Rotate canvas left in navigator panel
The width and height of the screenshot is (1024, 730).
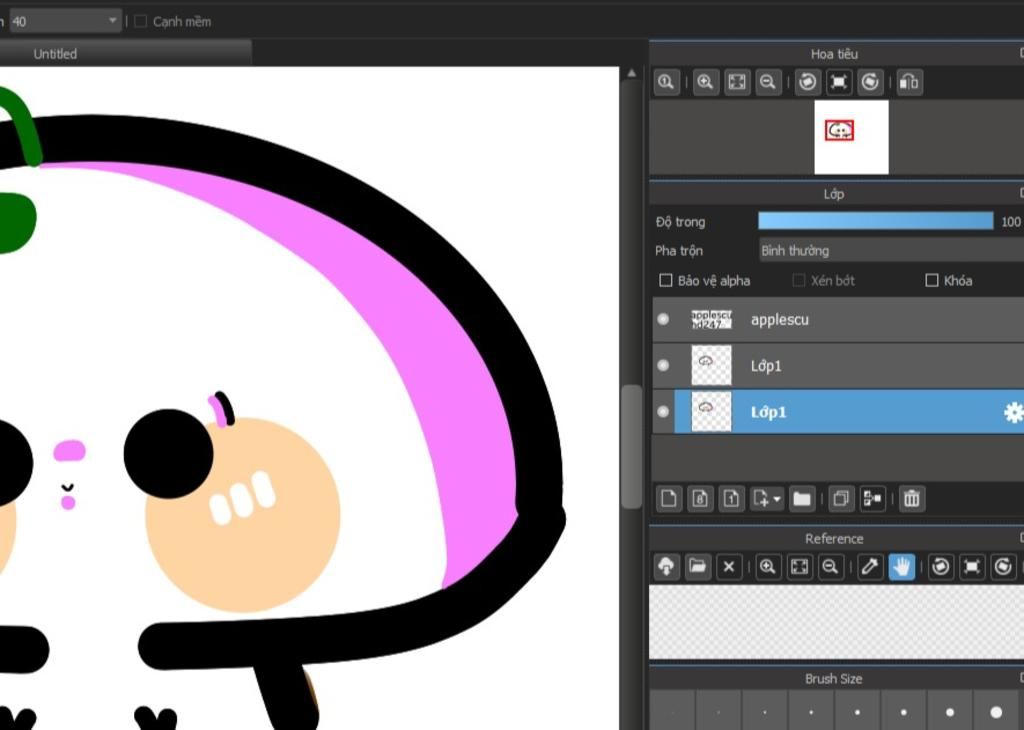pyautogui.click(x=808, y=82)
